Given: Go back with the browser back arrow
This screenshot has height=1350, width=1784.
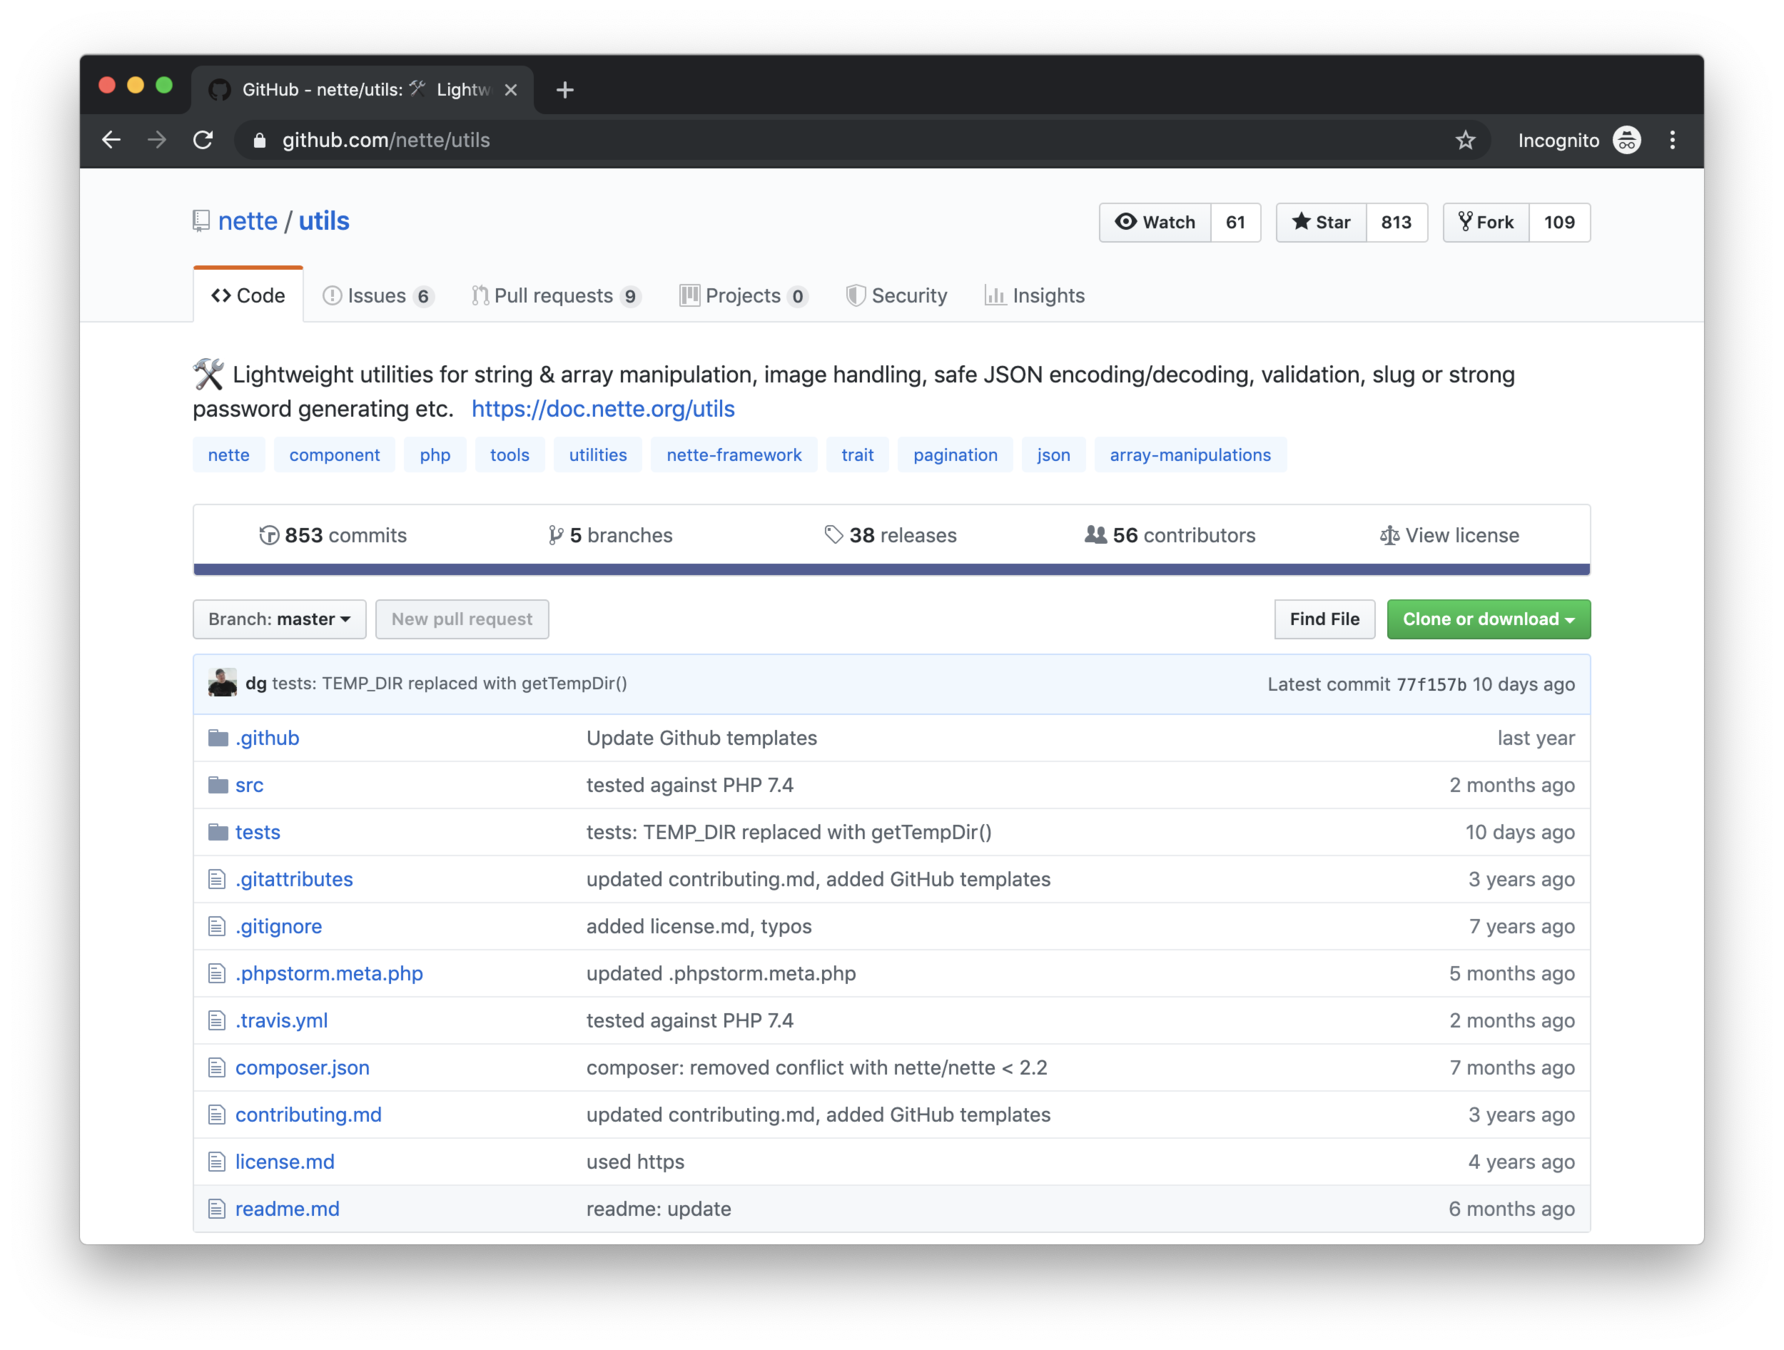Looking at the screenshot, I should [x=111, y=140].
